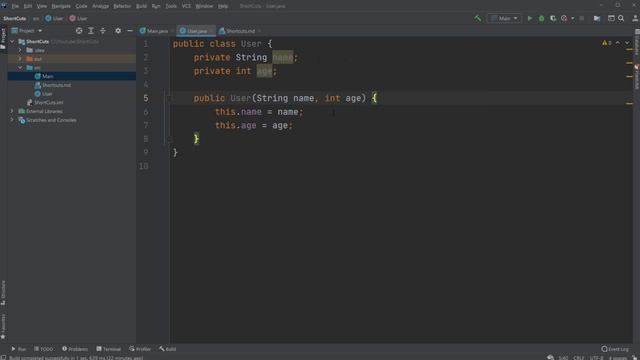Expand all in Project tool window

(91, 31)
